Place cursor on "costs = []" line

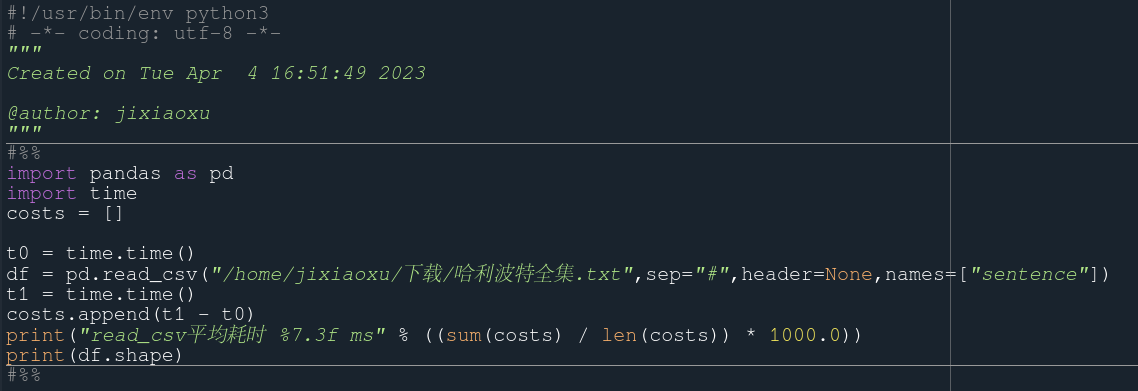click(x=65, y=214)
